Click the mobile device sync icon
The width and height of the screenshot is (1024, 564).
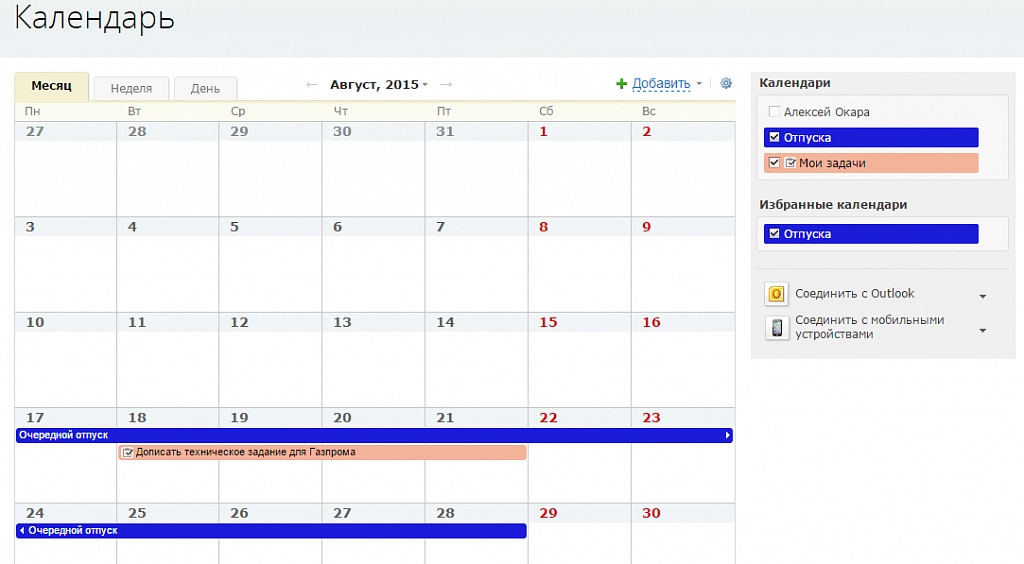click(777, 328)
